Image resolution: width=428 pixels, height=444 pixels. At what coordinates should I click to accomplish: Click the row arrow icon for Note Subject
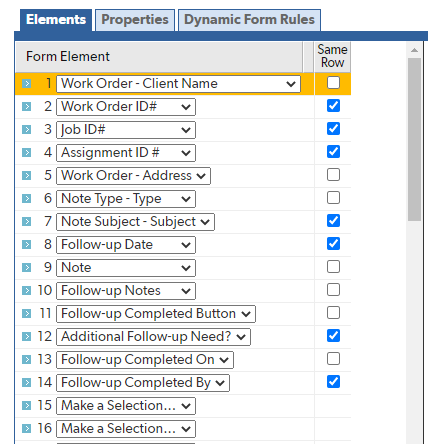click(26, 222)
